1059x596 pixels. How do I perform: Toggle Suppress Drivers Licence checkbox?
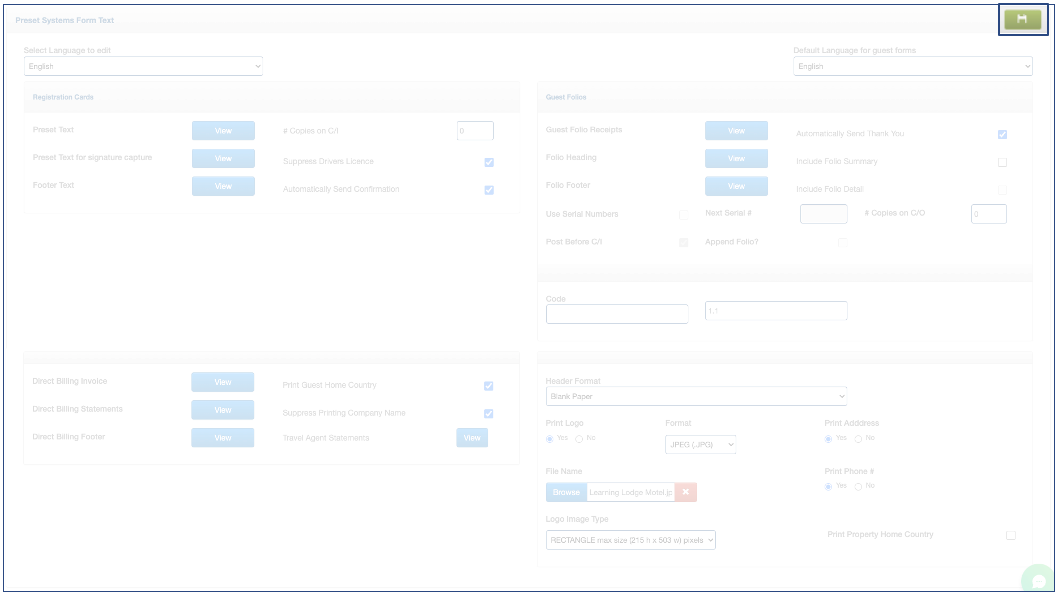click(489, 162)
